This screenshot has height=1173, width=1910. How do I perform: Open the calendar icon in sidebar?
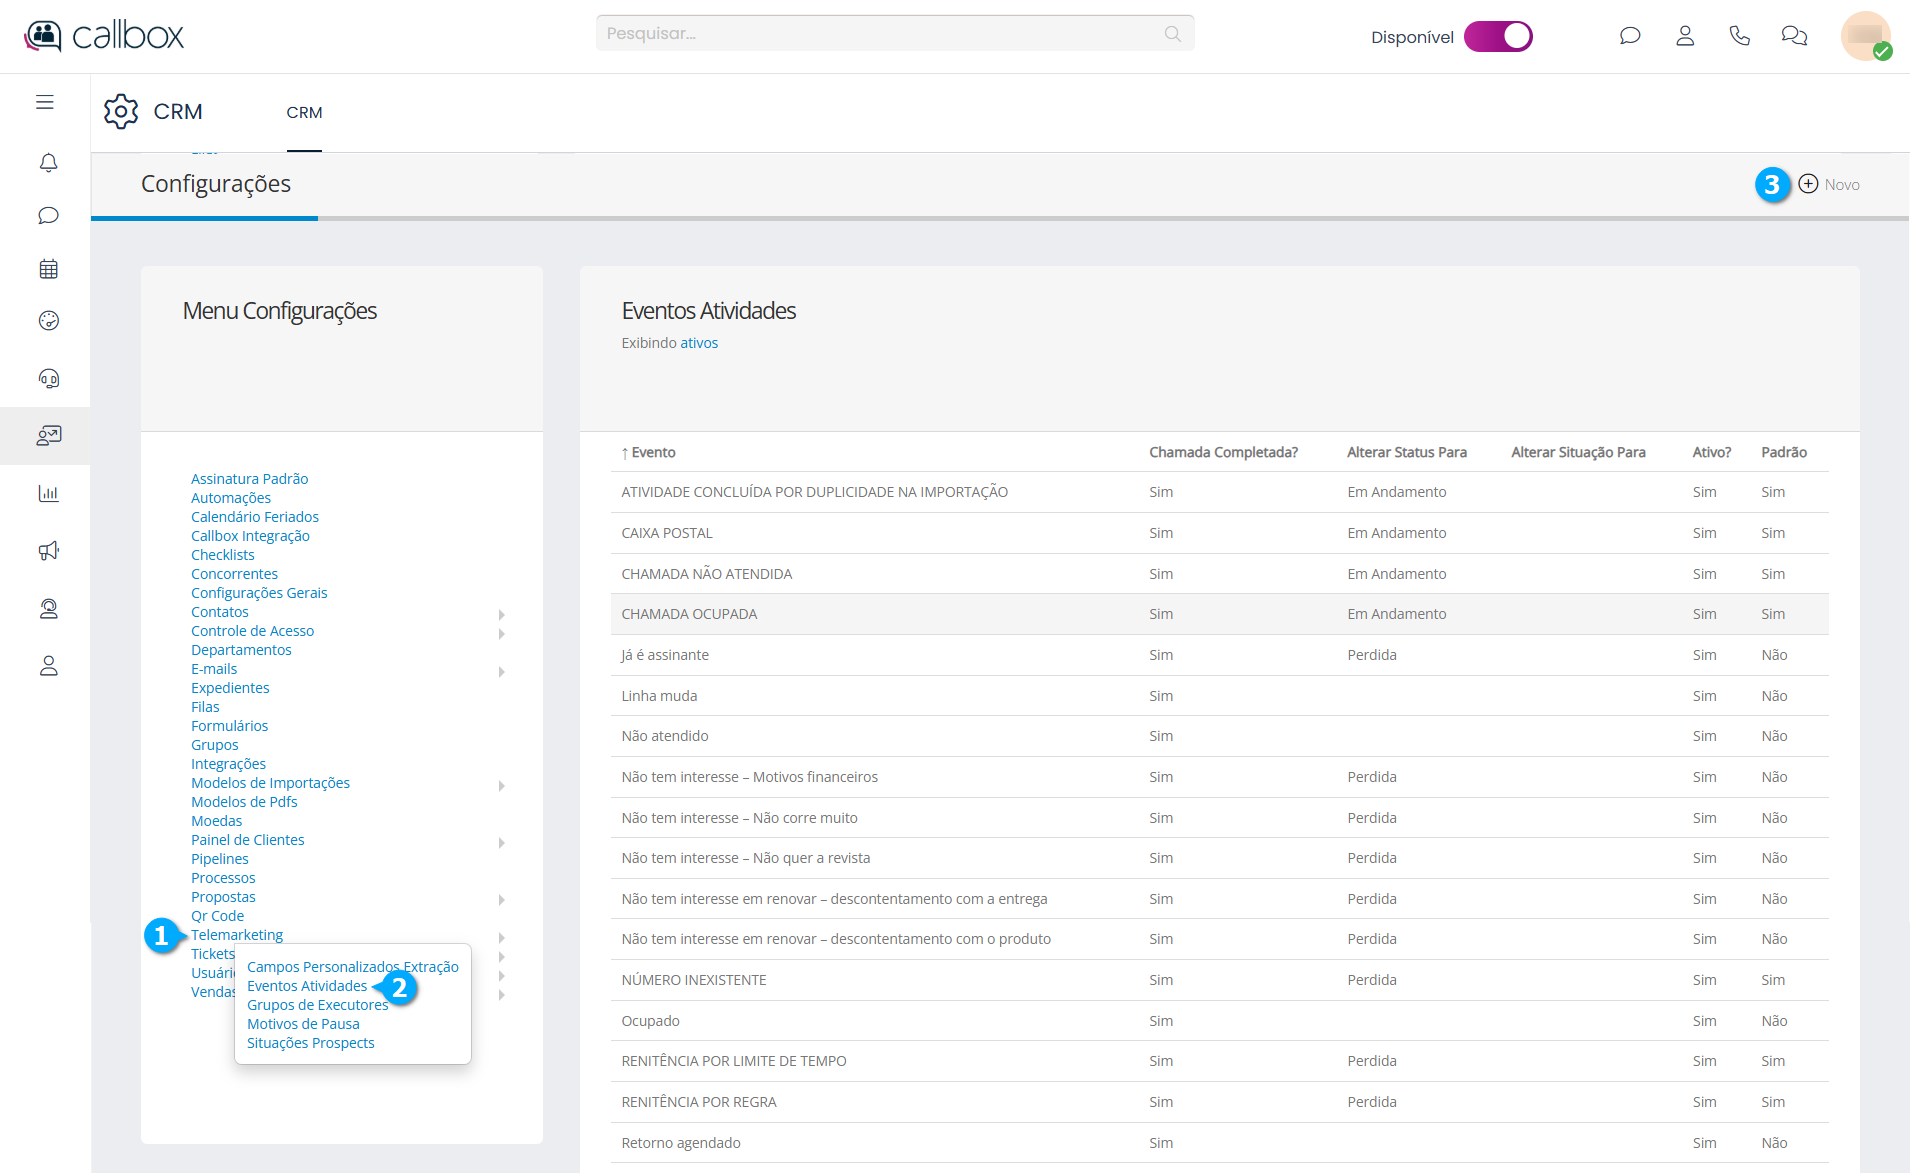click(x=48, y=269)
